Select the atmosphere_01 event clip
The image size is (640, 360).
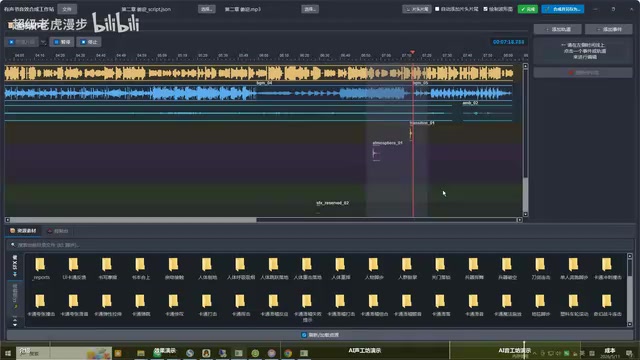376,153
